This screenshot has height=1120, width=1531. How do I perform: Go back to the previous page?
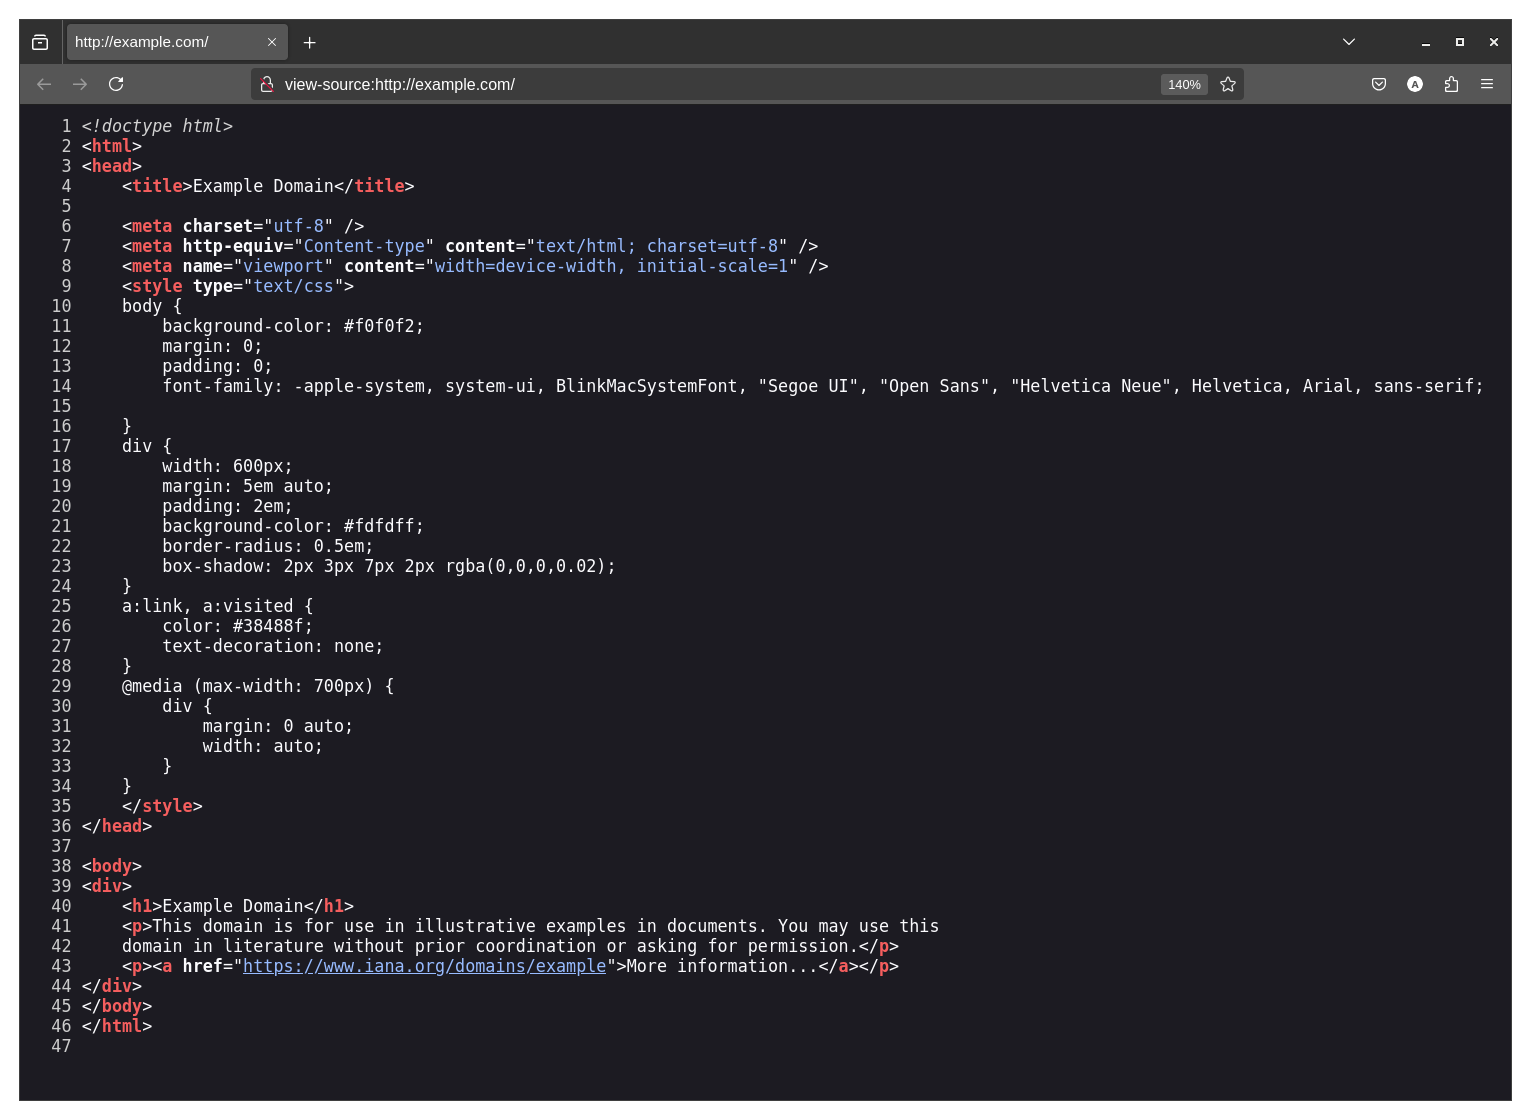pos(44,84)
